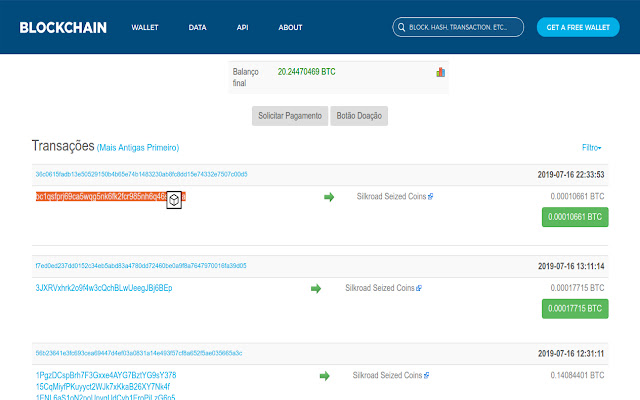Open the balance chart icon
640x400 pixels.
pos(440,72)
